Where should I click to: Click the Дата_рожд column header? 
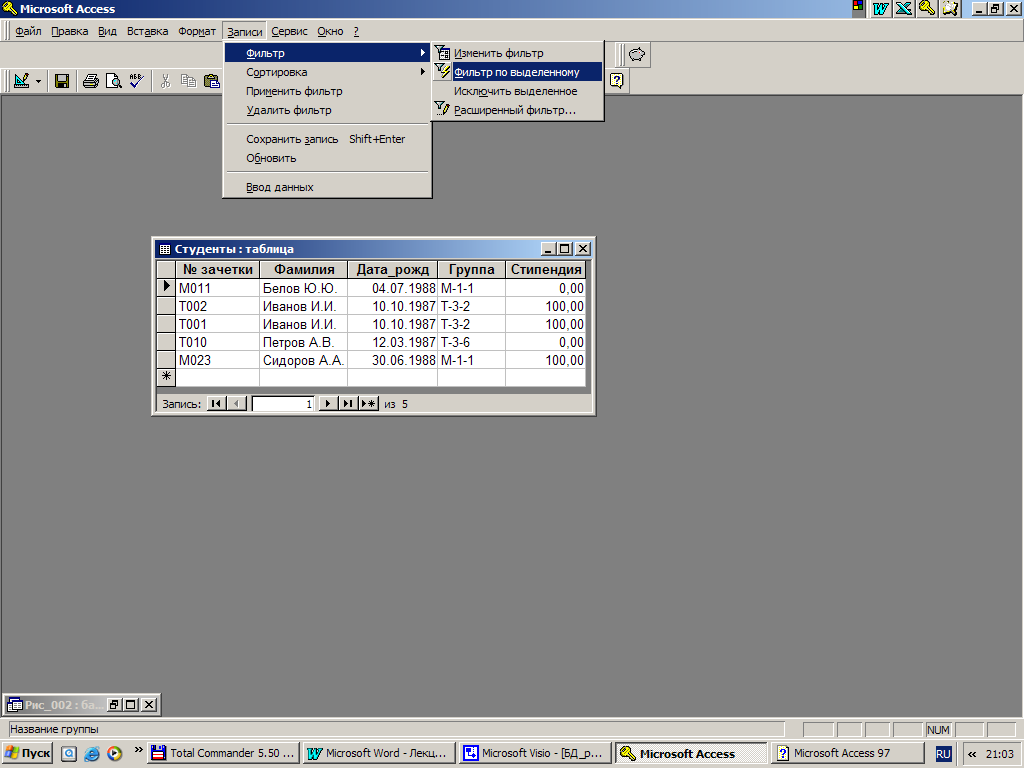[392, 269]
